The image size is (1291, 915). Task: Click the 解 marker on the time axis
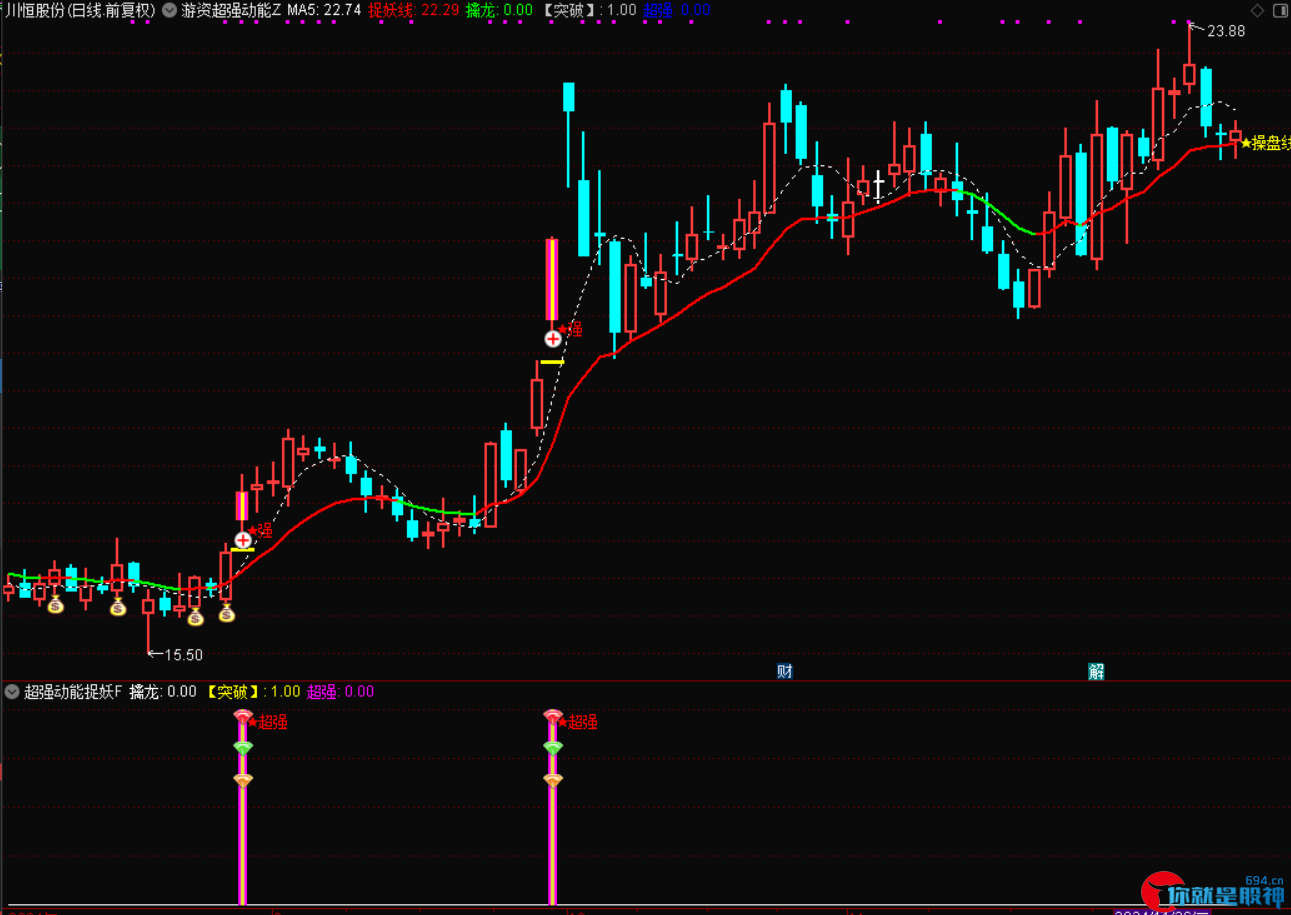click(1096, 671)
